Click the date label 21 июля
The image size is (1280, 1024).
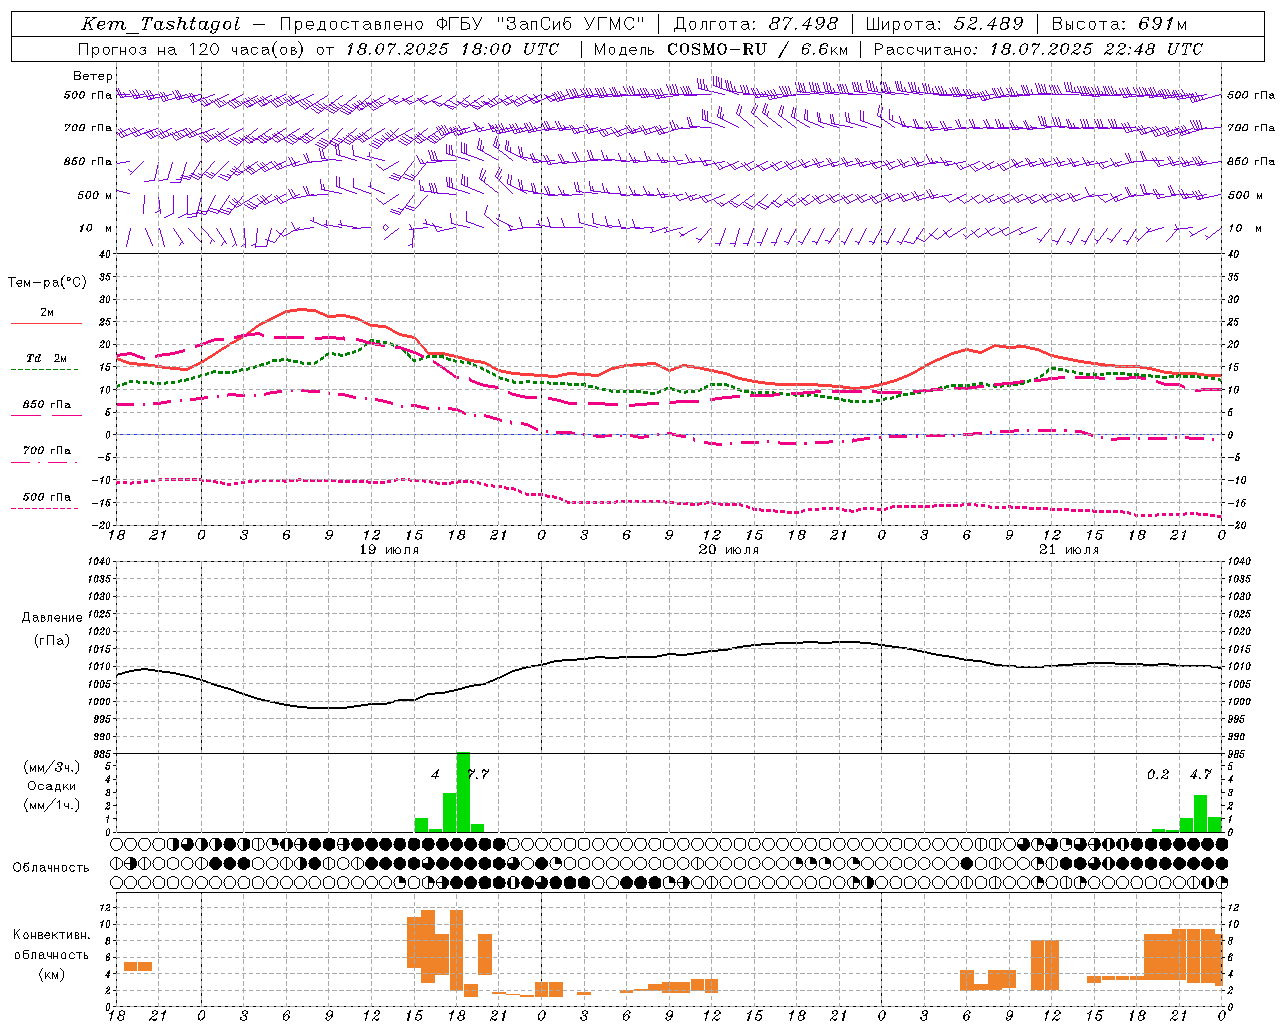tap(1068, 550)
